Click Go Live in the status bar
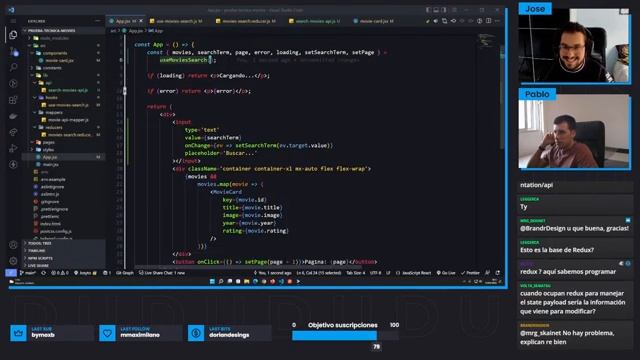 [x=446, y=273]
